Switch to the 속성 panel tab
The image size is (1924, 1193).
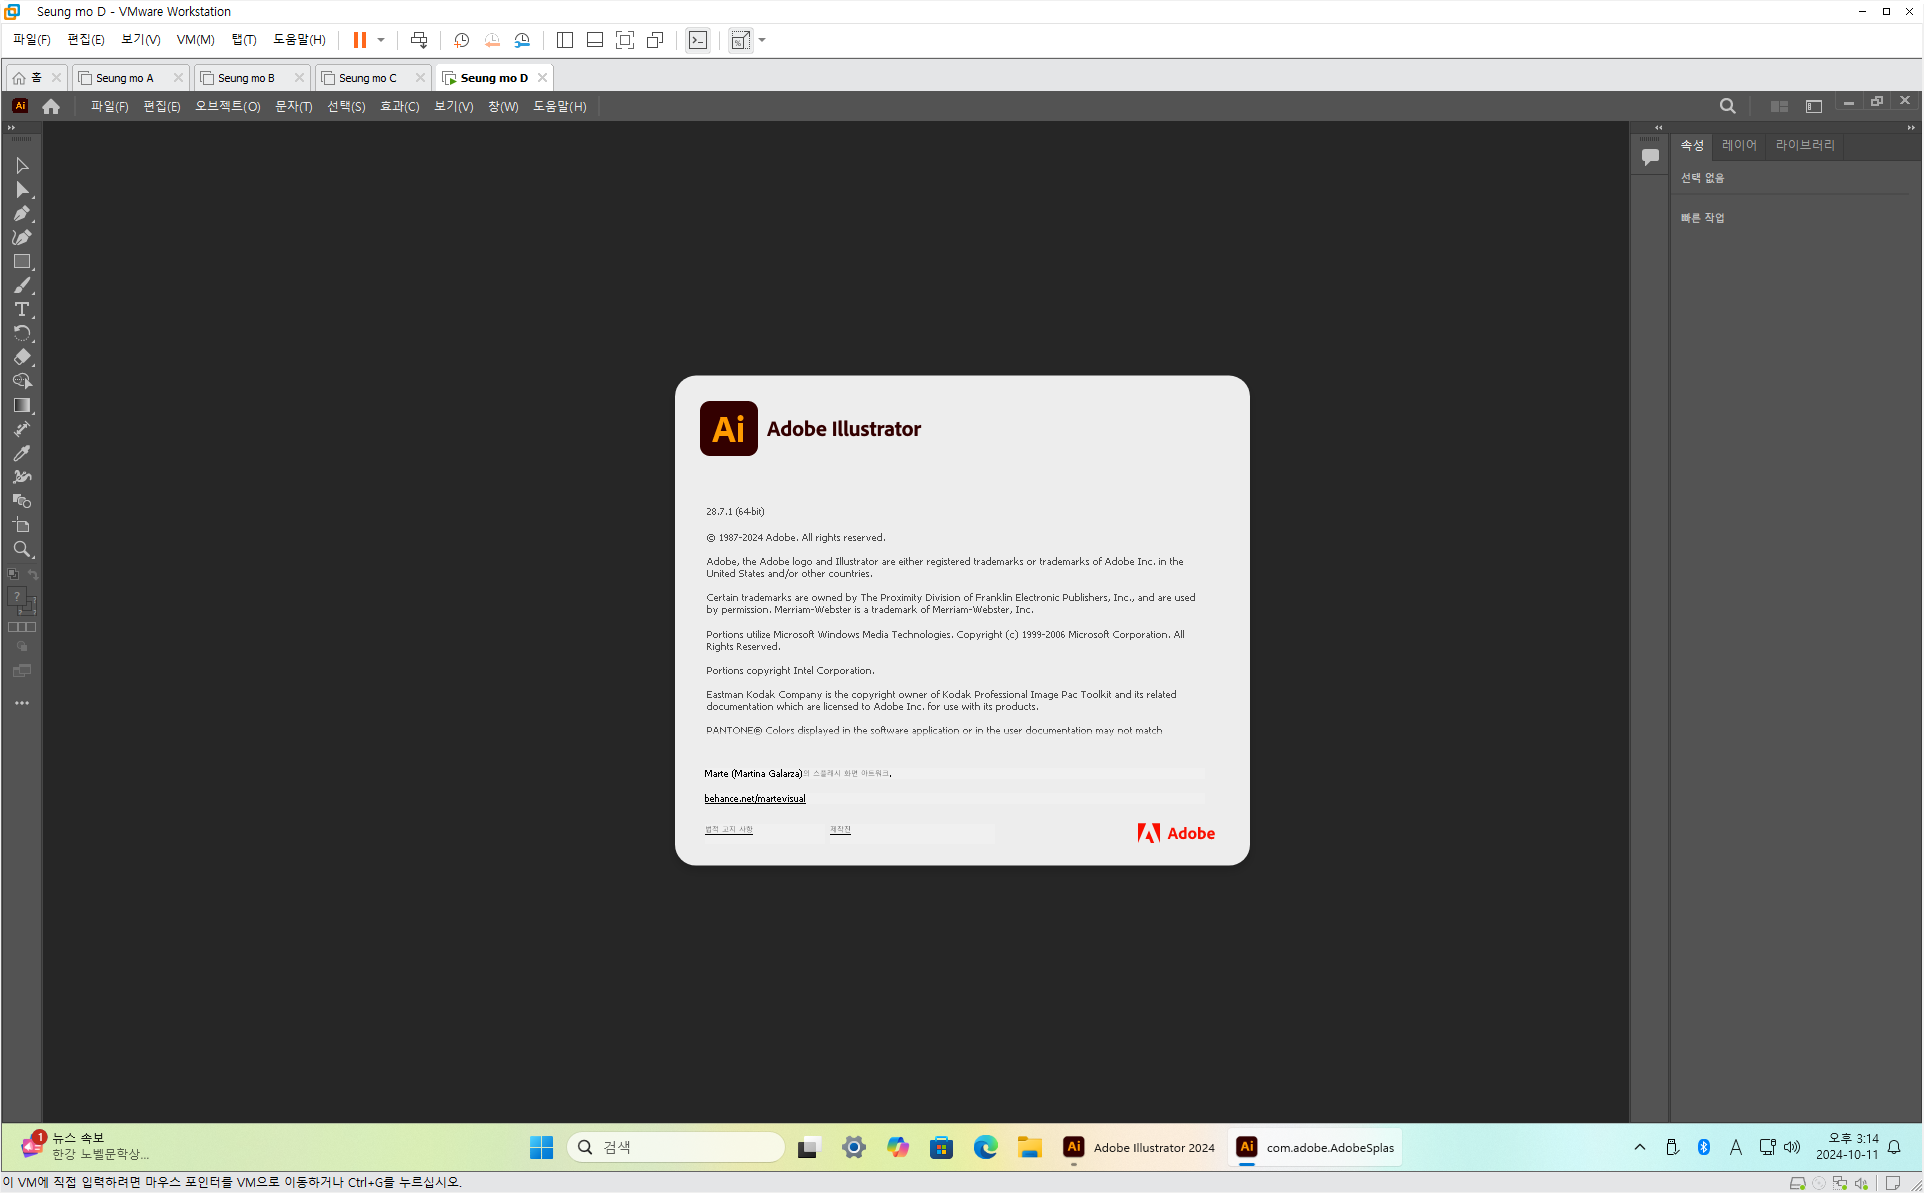pyautogui.click(x=1692, y=145)
